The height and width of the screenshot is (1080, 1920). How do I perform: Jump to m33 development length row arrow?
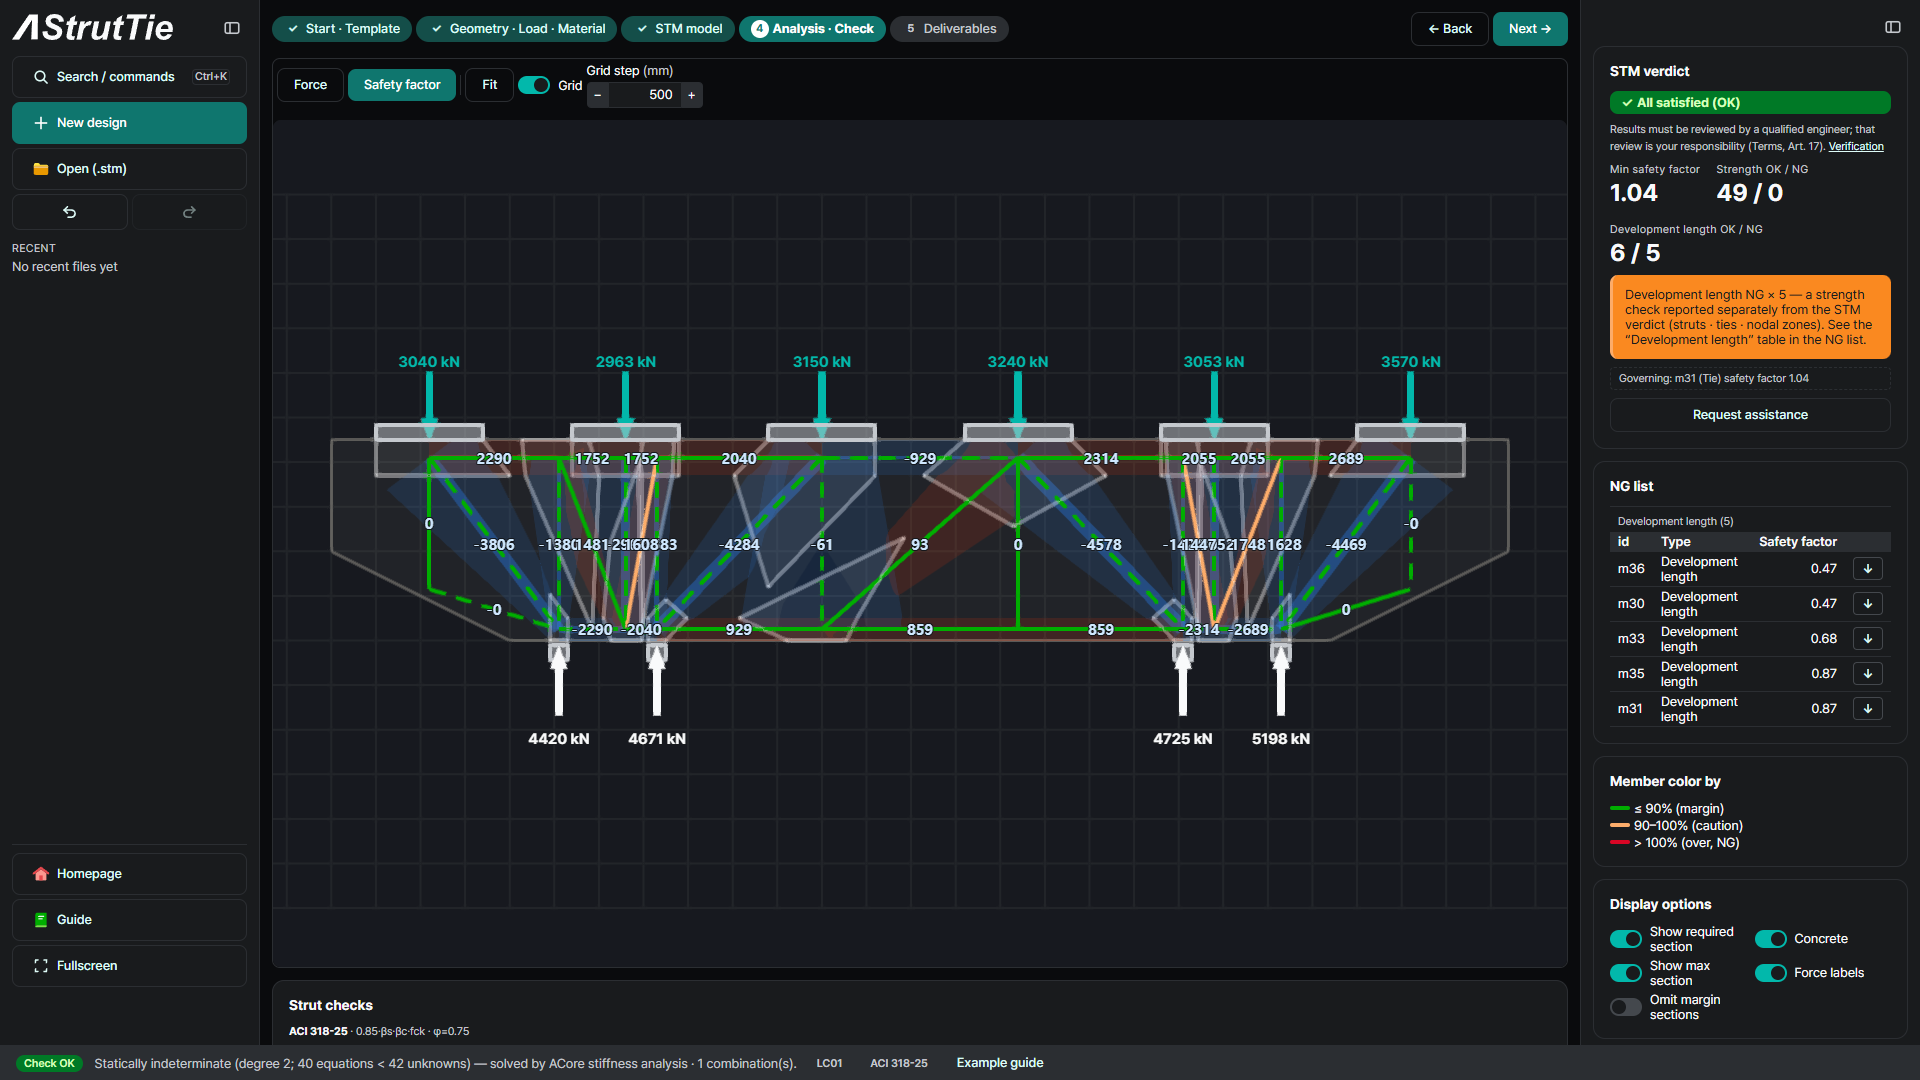pyautogui.click(x=1868, y=639)
